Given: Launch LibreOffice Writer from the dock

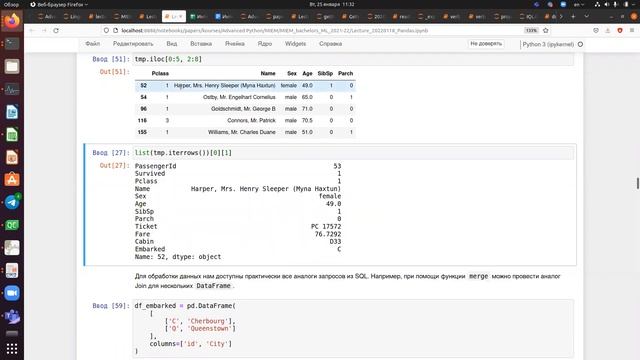Looking at the screenshot, I should pos(12,112).
